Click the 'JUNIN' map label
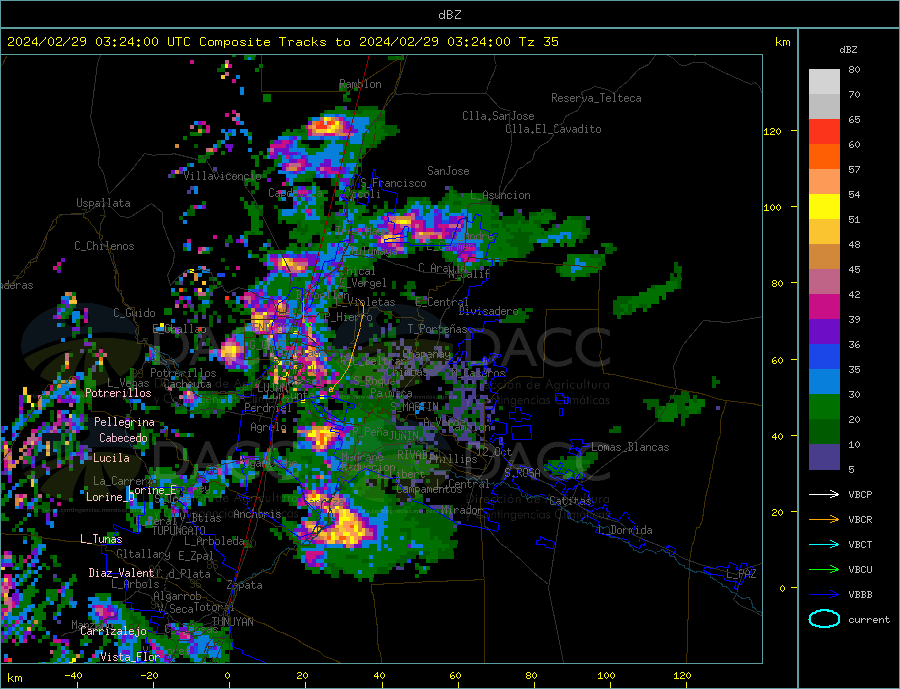Screen dimensions: 900x689 404,436
